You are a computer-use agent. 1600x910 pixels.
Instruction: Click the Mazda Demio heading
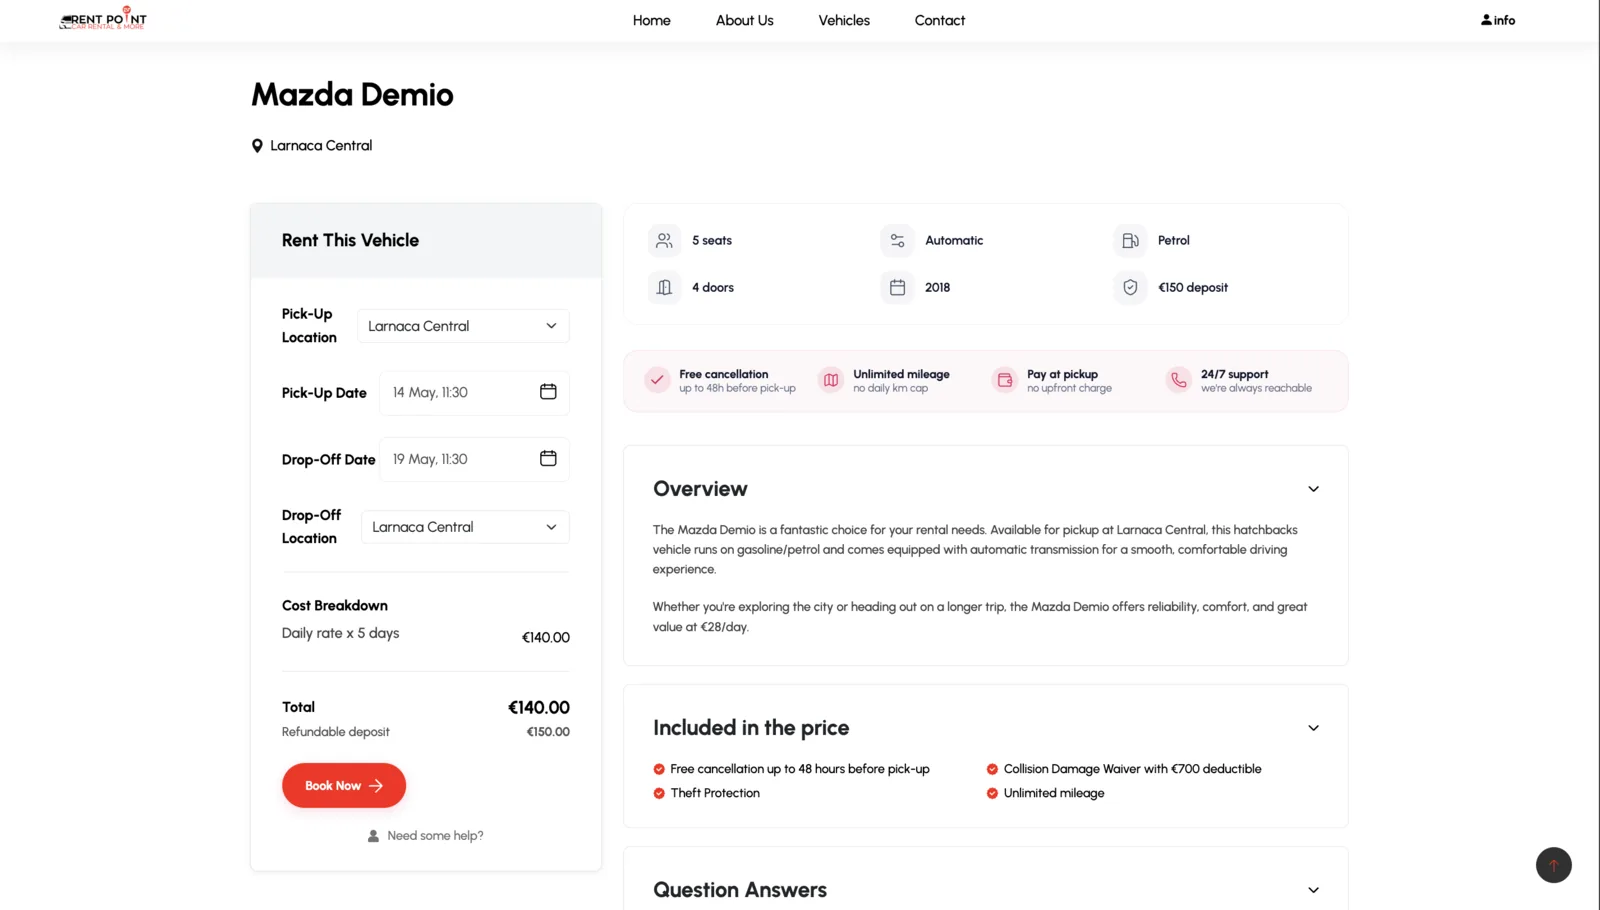352,95
